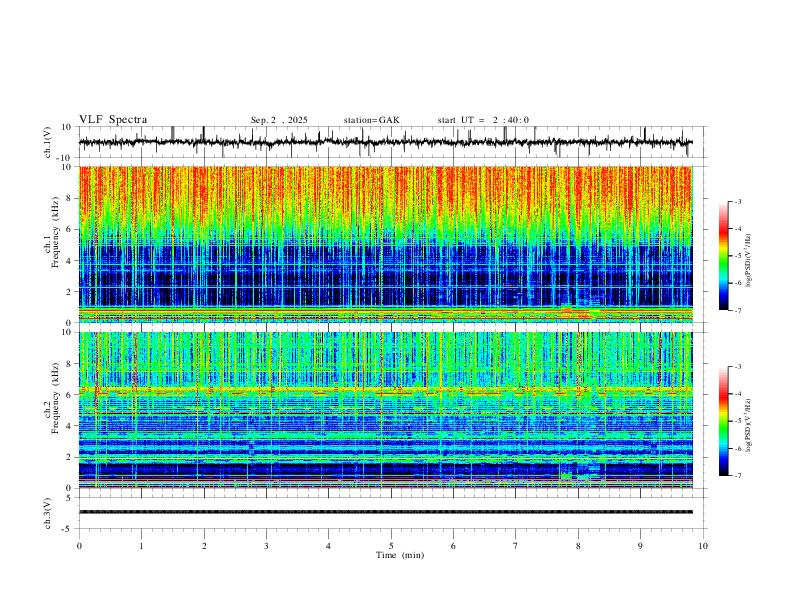
Task: Click inside the ch.2 spectrogram plot
Action: pyautogui.click(x=386, y=410)
